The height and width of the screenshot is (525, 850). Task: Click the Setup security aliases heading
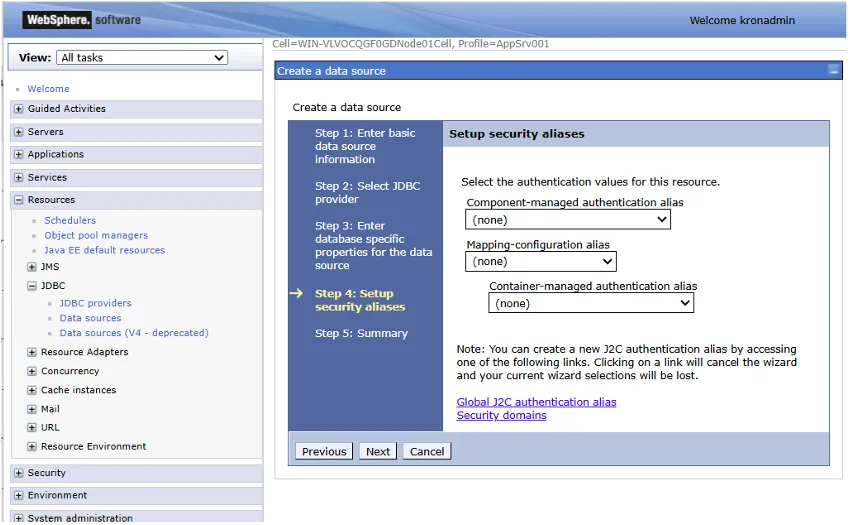517,134
